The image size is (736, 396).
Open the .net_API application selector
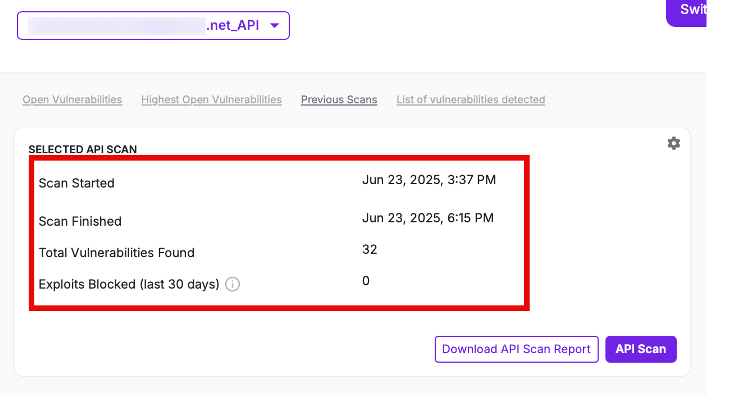[153, 25]
